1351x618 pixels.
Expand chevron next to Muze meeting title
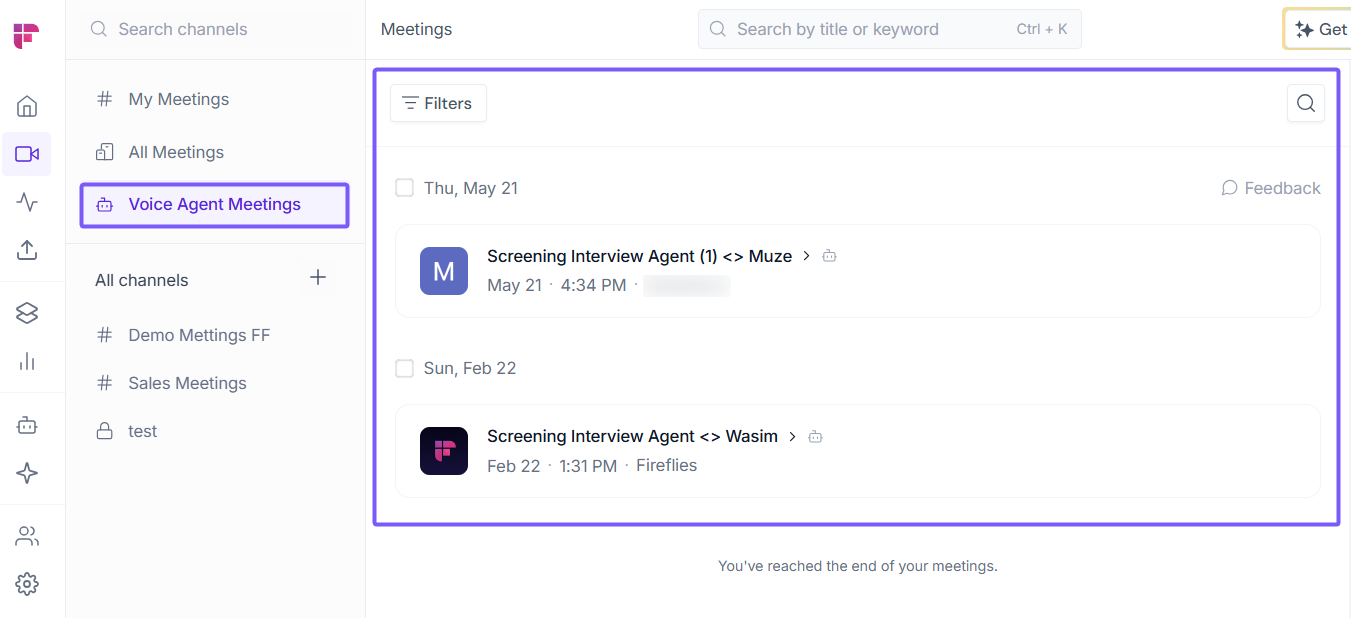pos(807,256)
